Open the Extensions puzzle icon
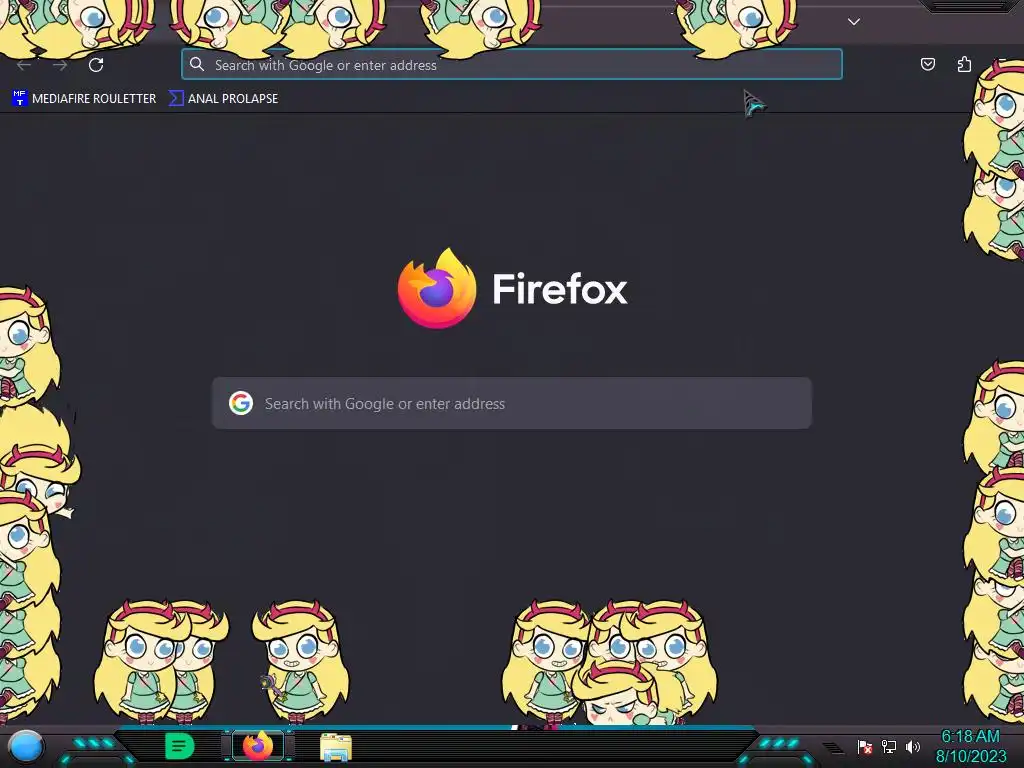This screenshot has width=1024, height=768. 964,64
